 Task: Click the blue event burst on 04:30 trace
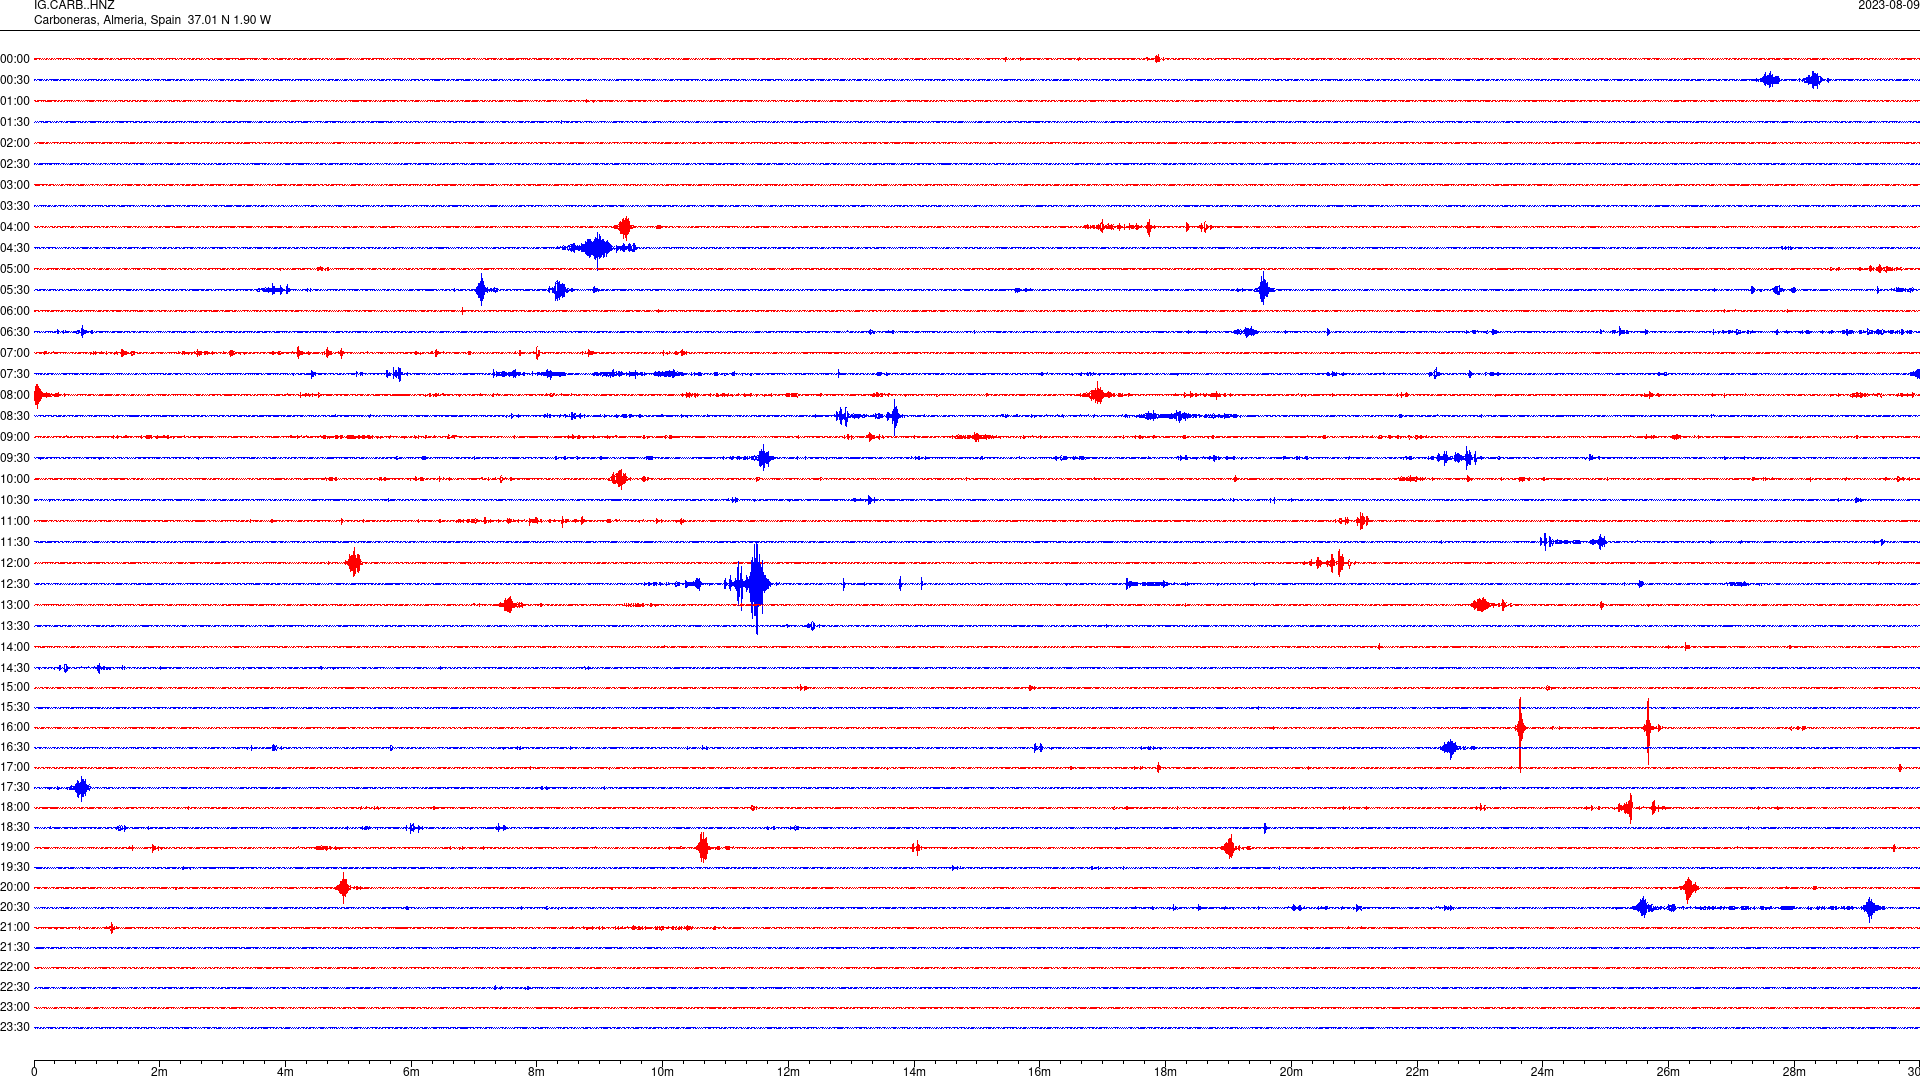point(598,248)
